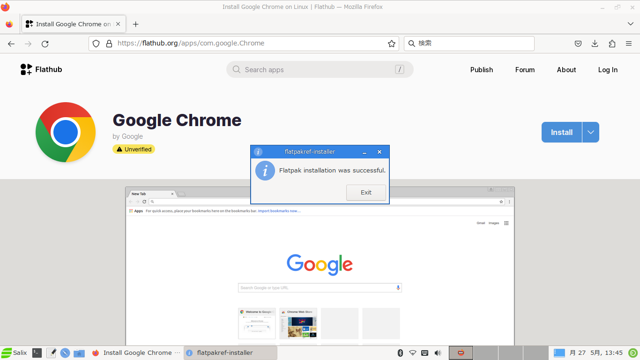Open the Firefox downloads panel
Screen dimensions: 640x360
point(595,44)
